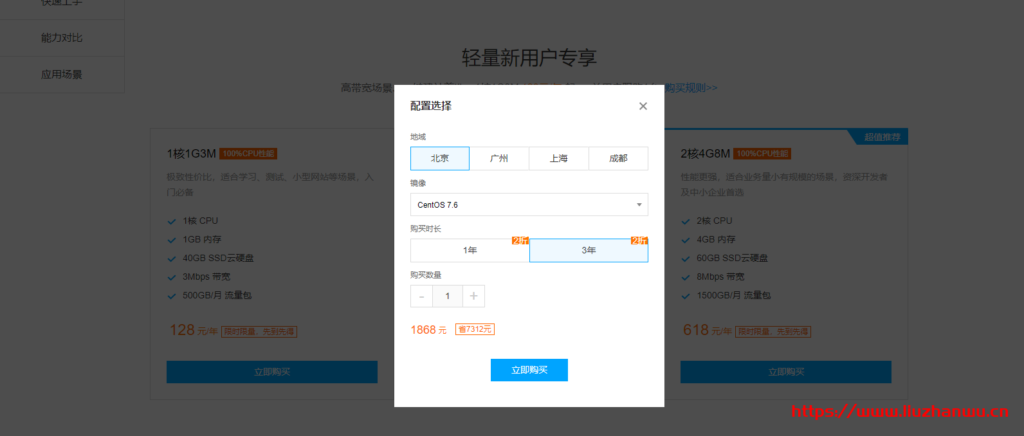Close the 配置选择 dialog
This screenshot has height=436, width=1024.
point(643,106)
